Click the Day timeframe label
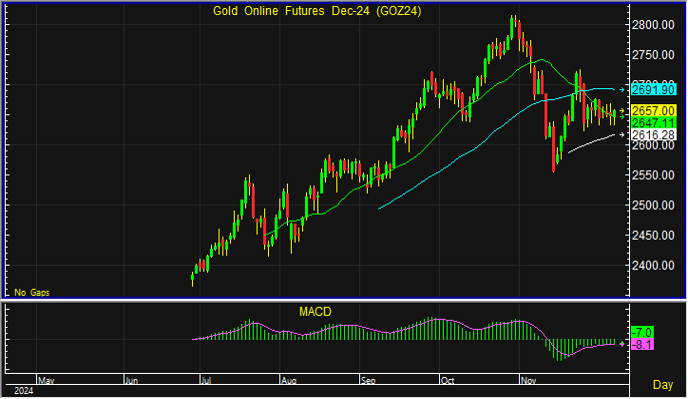 (x=663, y=385)
